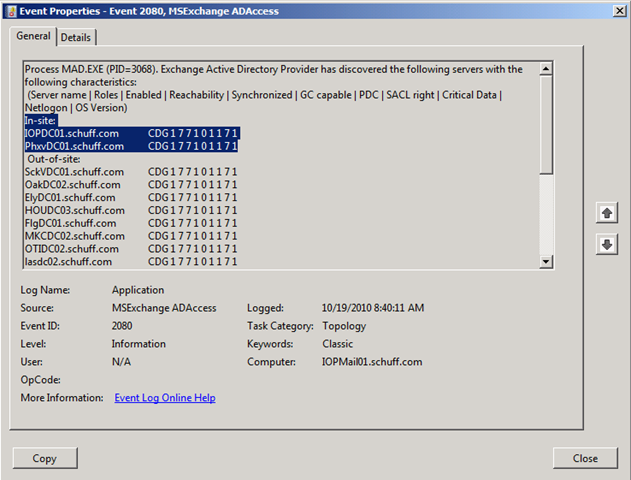Click the Source value MSExchange ADAccess
Image resolution: width=631 pixels, height=480 pixels.
pyautogui.click(x=164, y=308)
